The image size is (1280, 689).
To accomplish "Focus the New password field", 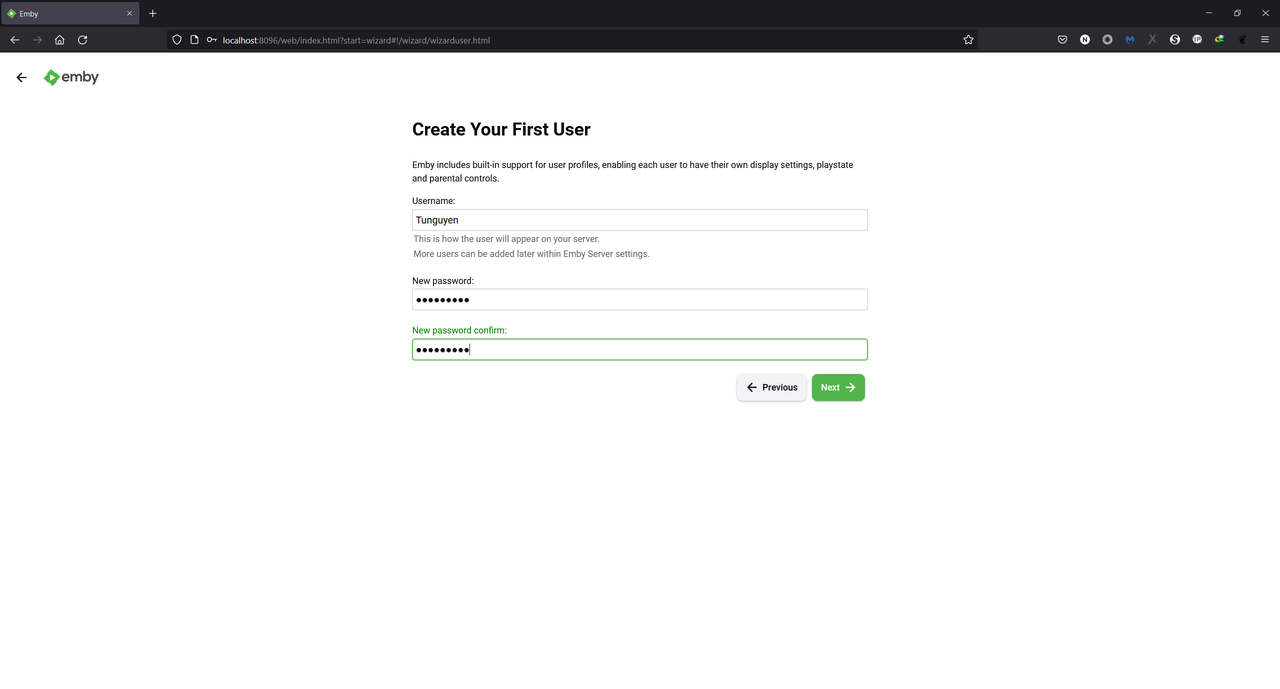I will tap(640, 300).
